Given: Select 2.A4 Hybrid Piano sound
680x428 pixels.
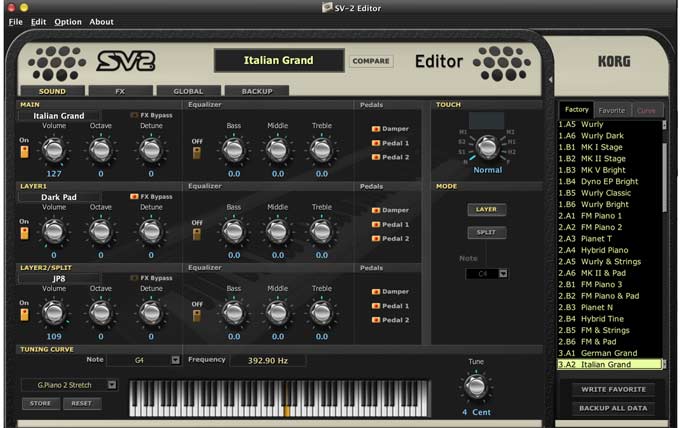Looking at the screenshot, I should tap(609, 250).
